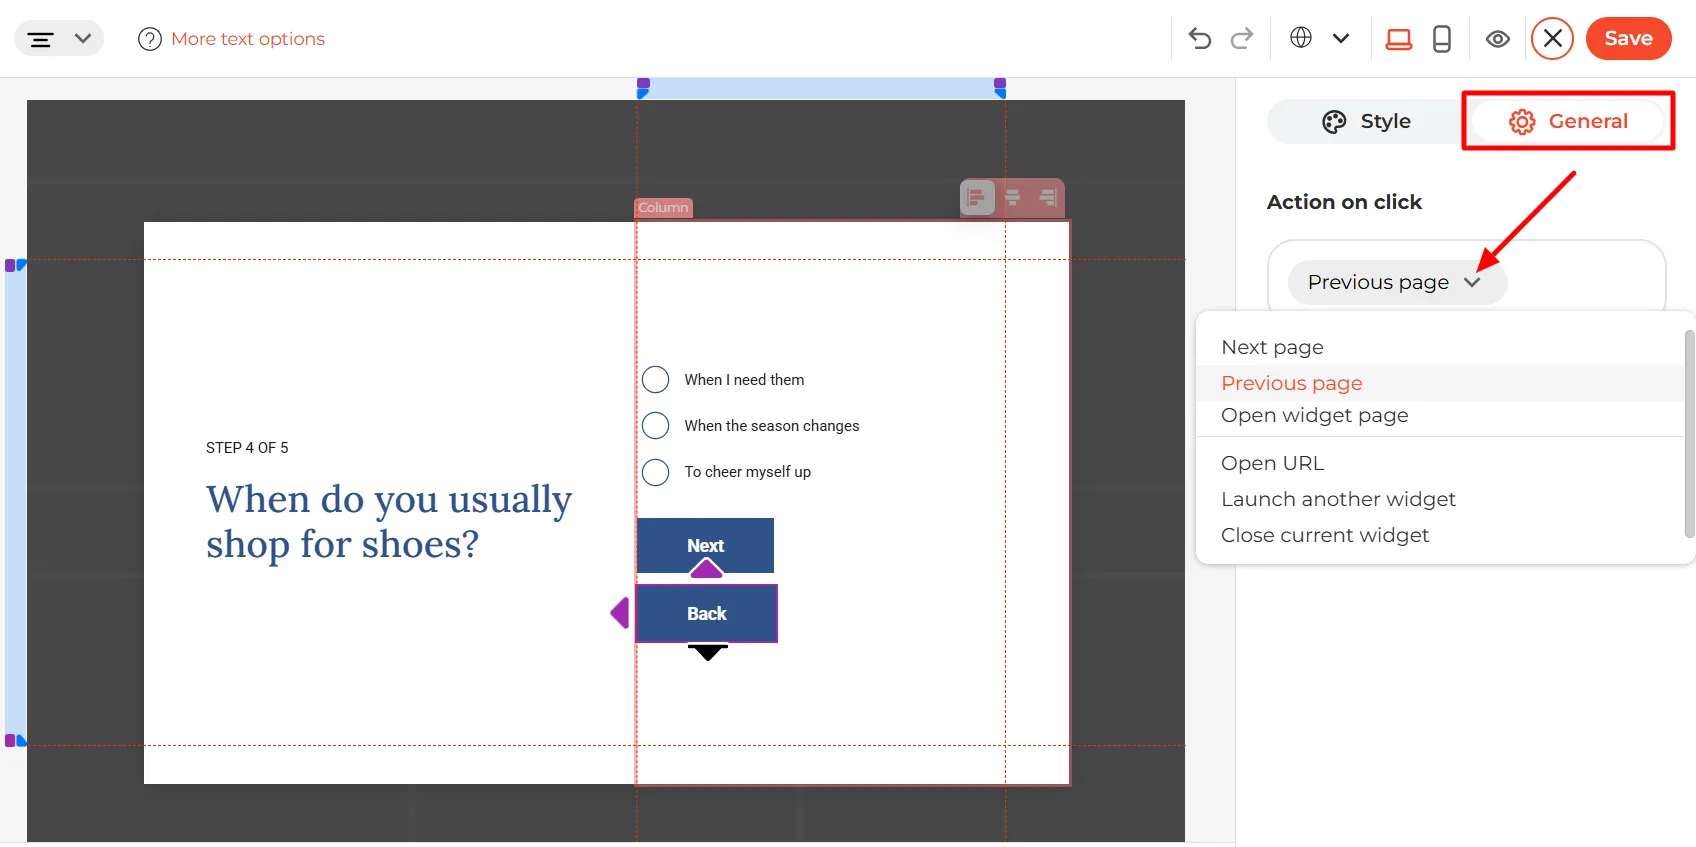1696x847 pixels.
Task: Align column content to the left
Action: coord(977,197)
